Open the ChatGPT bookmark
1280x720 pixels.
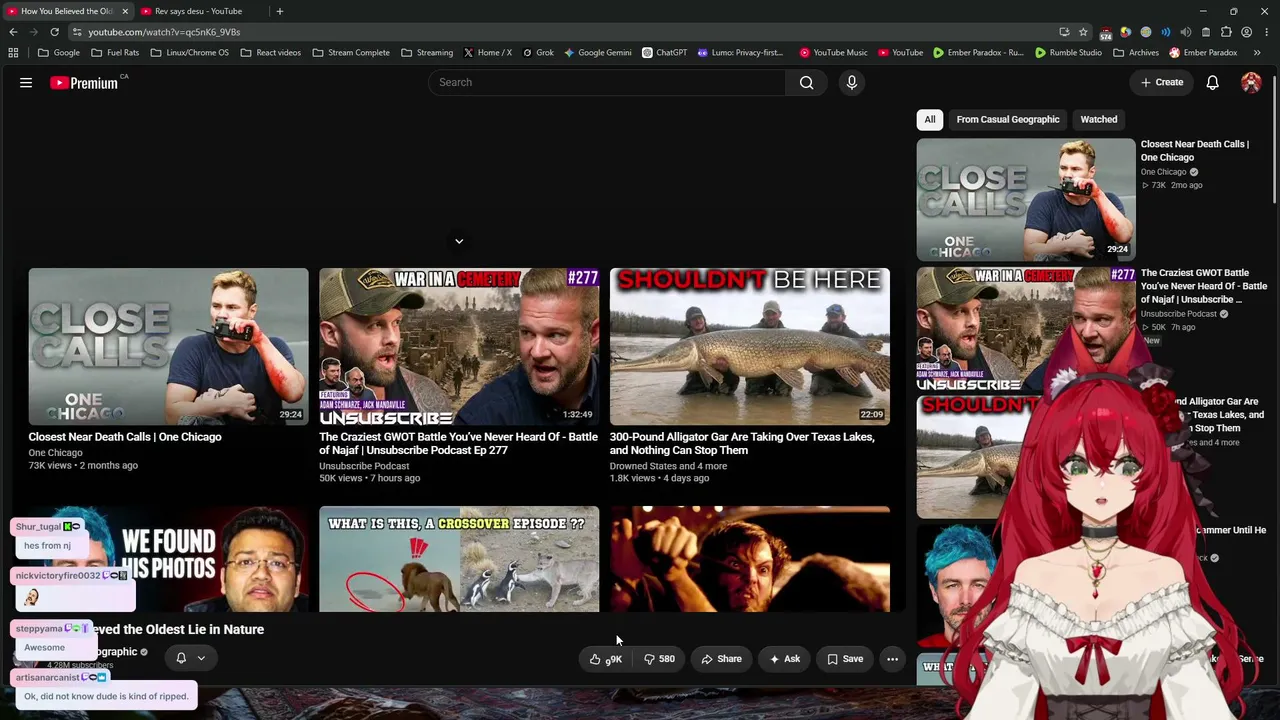pos(664,53)
